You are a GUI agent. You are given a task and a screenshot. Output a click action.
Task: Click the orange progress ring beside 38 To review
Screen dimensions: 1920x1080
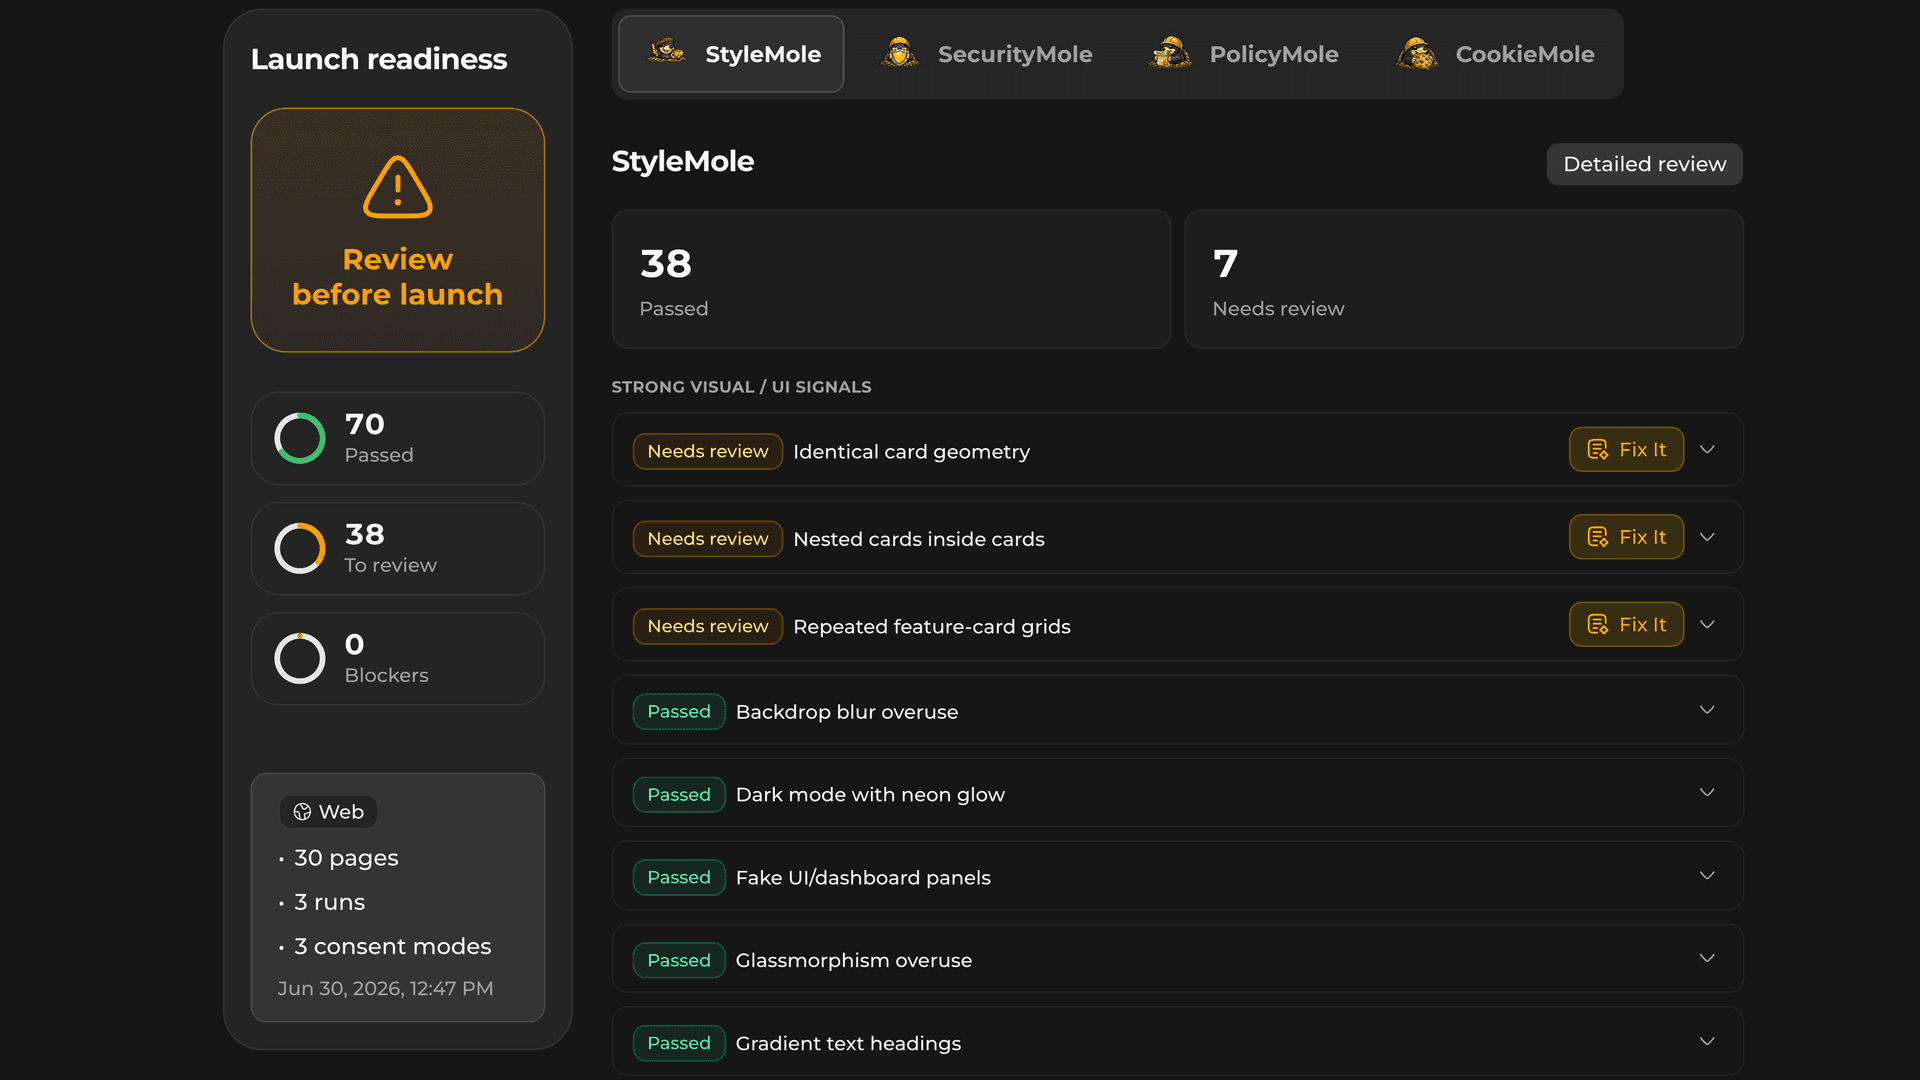(x=300, y=548)
